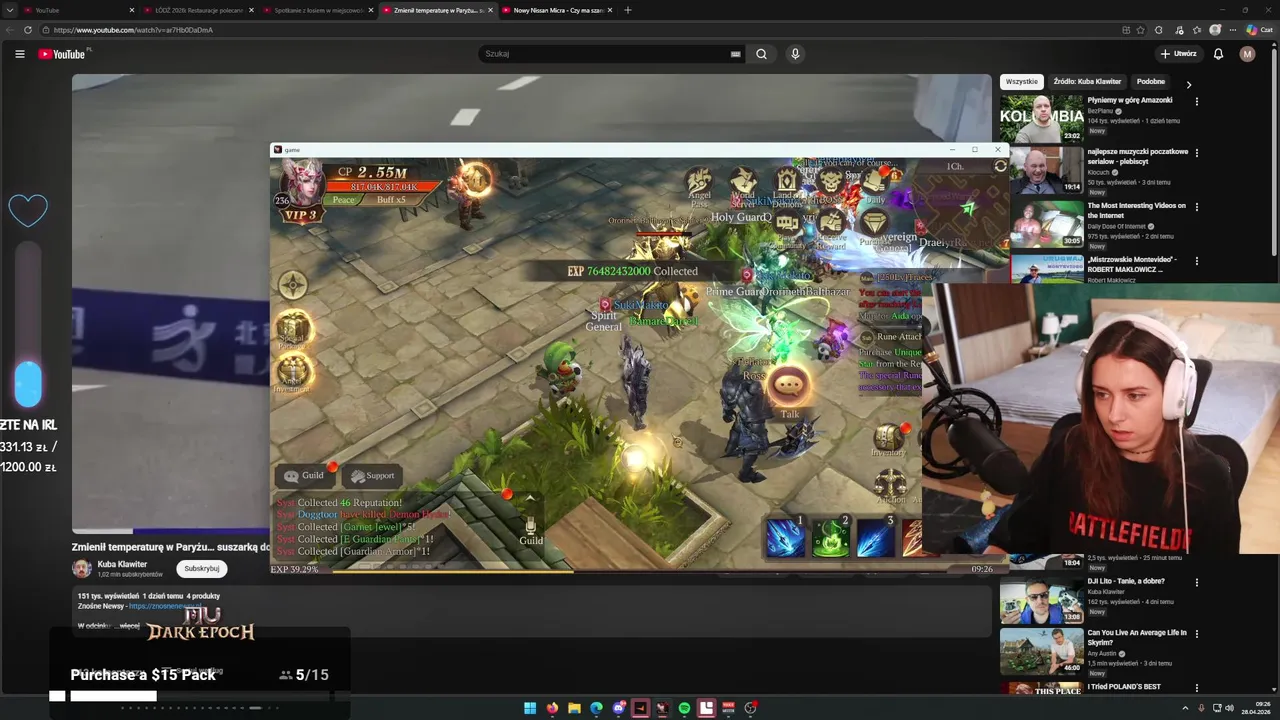Open the Angel Investment icon
The height and width of the screenshot is (720, 1280).
tap(292, 372)
